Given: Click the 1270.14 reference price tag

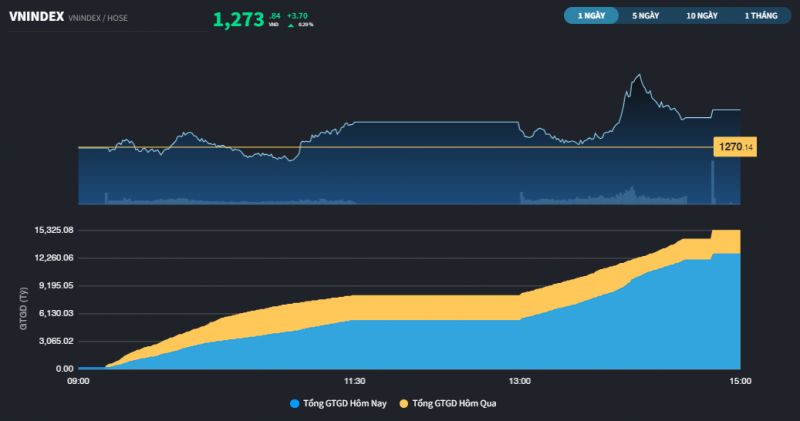Looking at the screenshot, I should [735, 148].
